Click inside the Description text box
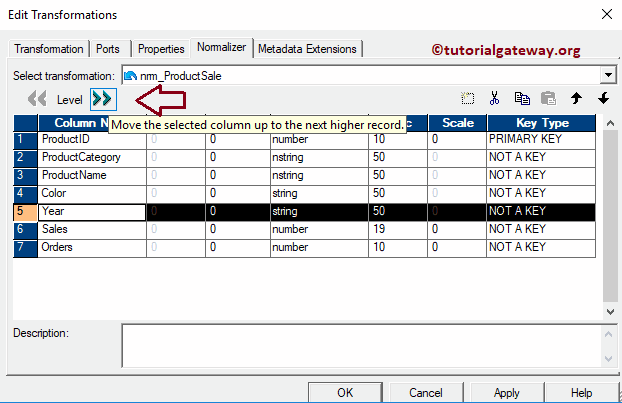The height and width of the screenshot is (403, 622). point(362,345)
